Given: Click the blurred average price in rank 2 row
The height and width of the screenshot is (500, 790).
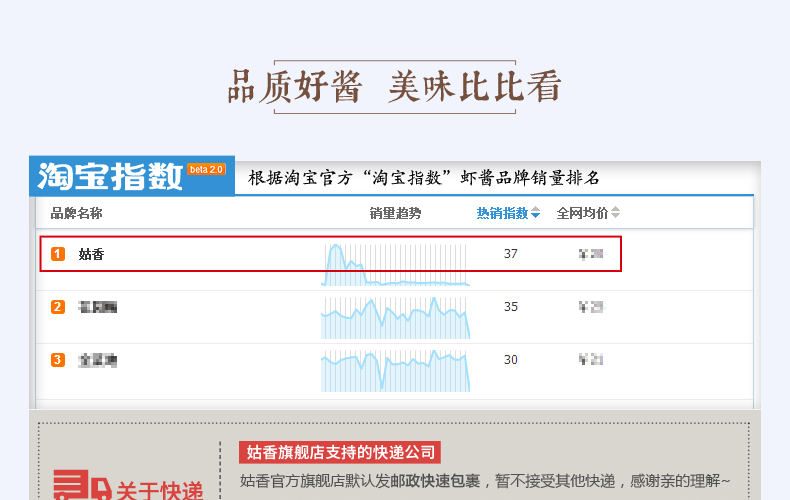Looking at the screenshot, I should click(591, 306).
